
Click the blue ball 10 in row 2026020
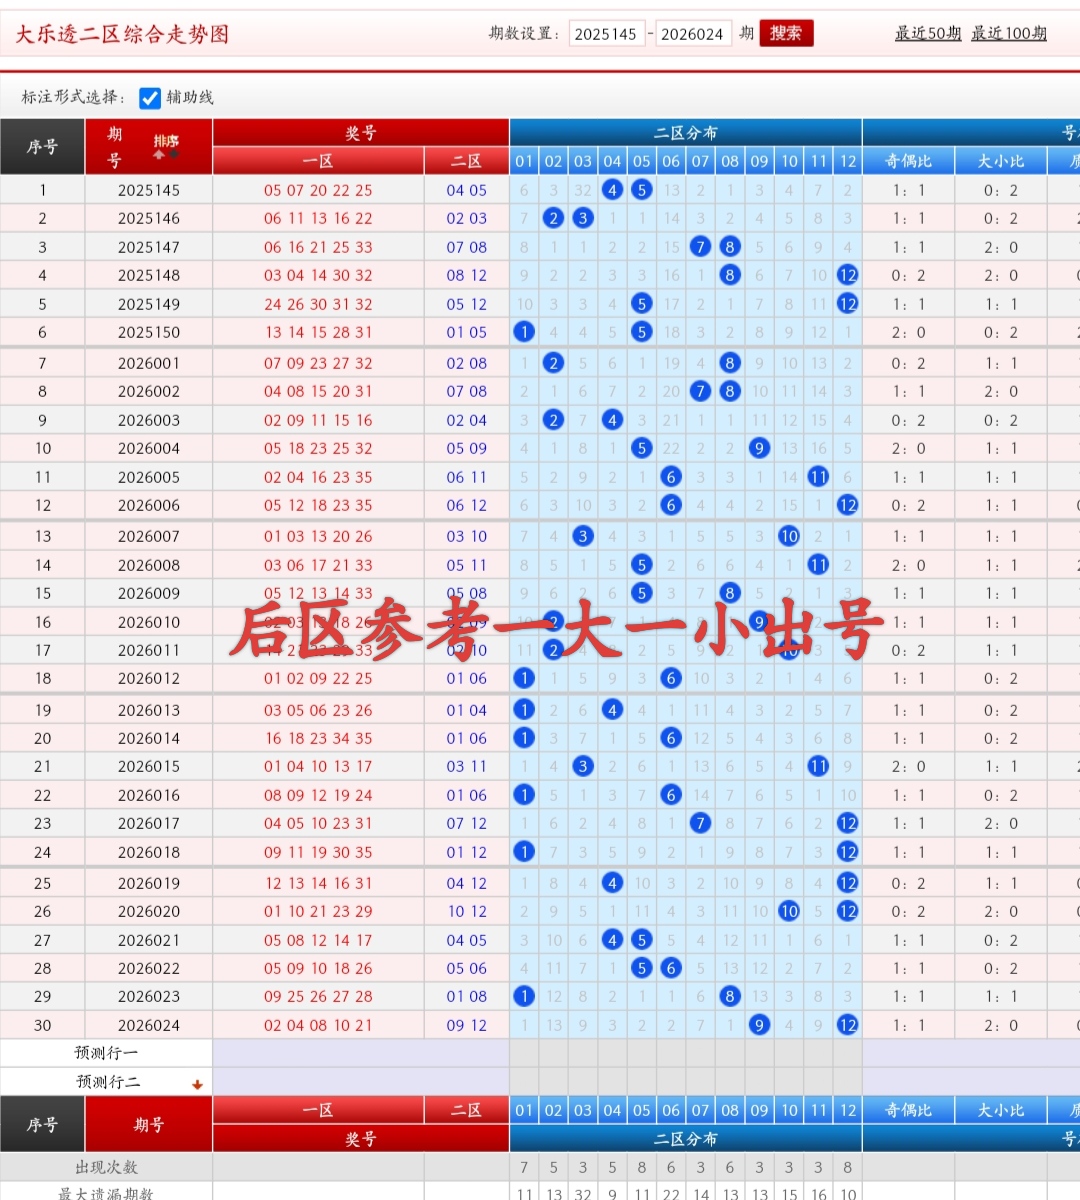(789, 911)
